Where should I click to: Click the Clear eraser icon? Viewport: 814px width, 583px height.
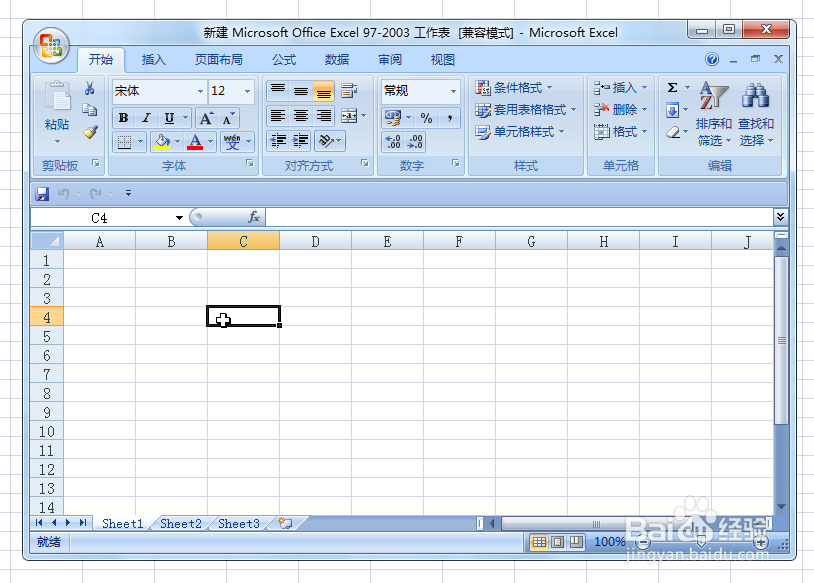coord(673,132)
